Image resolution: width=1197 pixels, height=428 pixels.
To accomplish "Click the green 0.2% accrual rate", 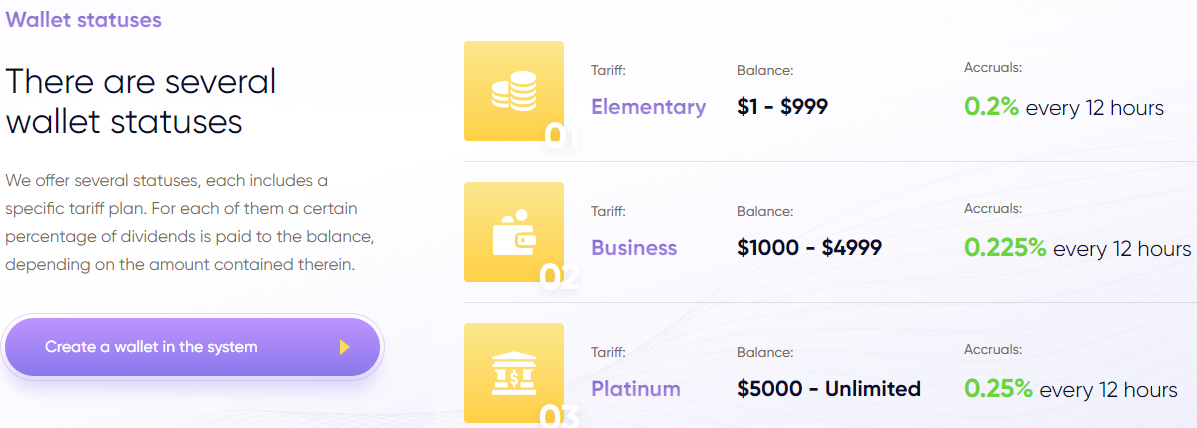I will [x=991, y=107].
